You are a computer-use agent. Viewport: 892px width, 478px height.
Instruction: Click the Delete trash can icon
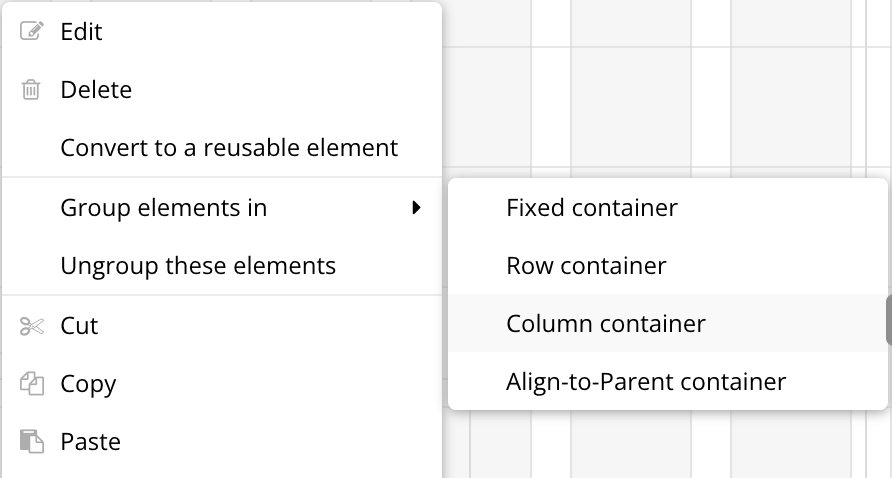[x=31, y=89]
